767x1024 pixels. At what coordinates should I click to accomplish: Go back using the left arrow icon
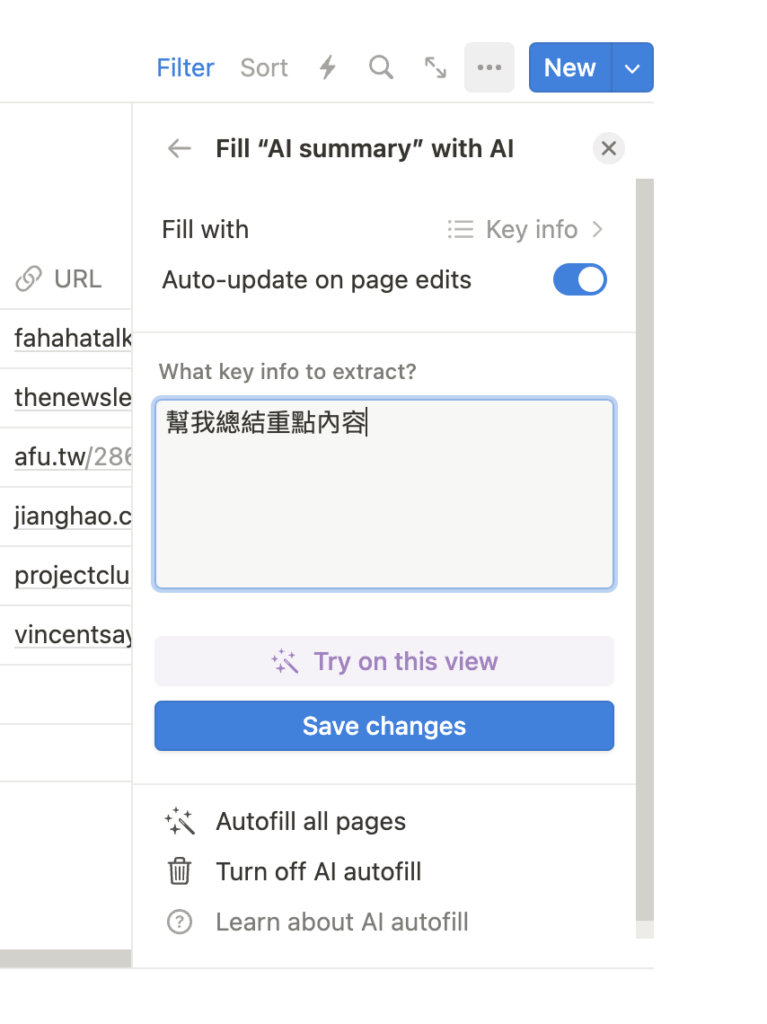[179, 149]
